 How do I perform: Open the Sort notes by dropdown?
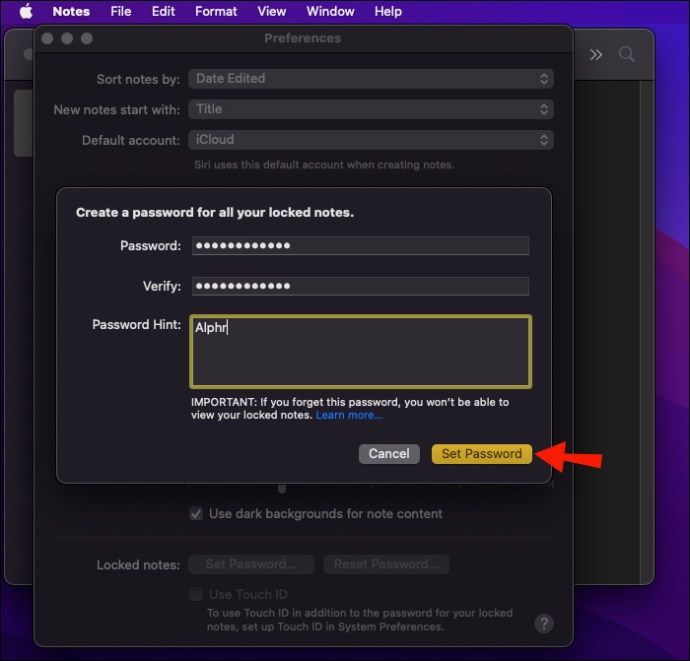371,79
